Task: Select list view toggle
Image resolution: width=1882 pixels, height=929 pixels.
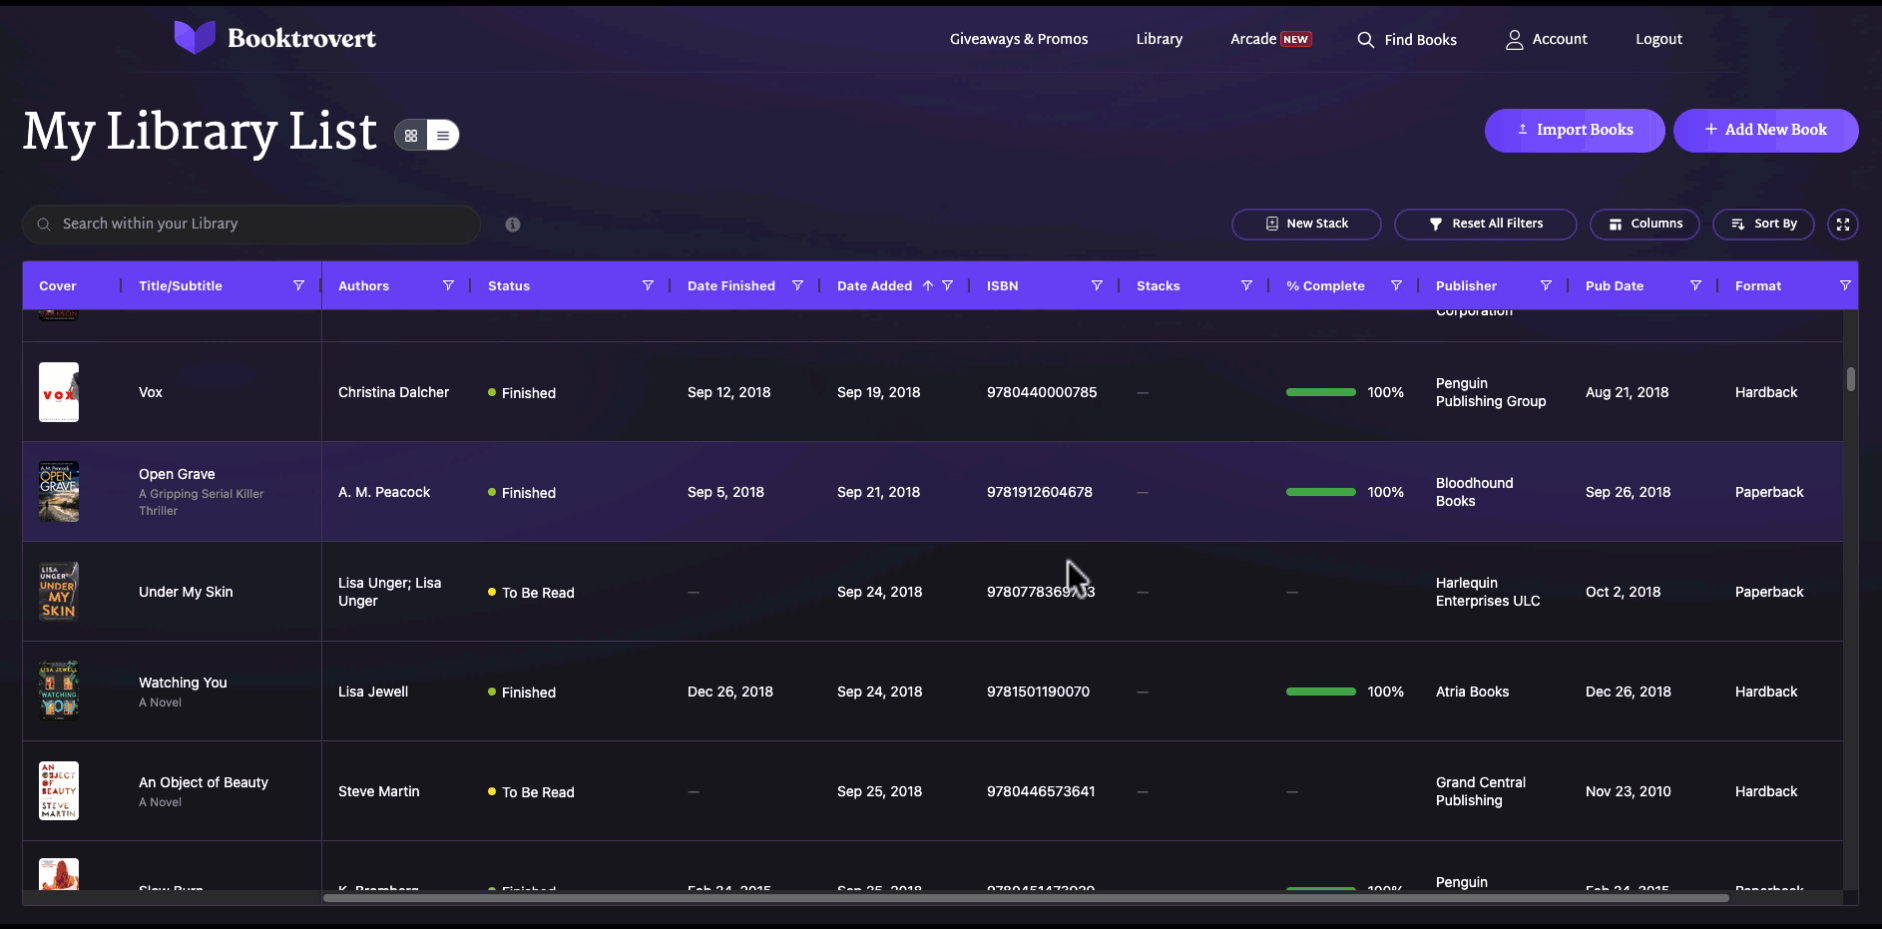Action: pos(442,135)
